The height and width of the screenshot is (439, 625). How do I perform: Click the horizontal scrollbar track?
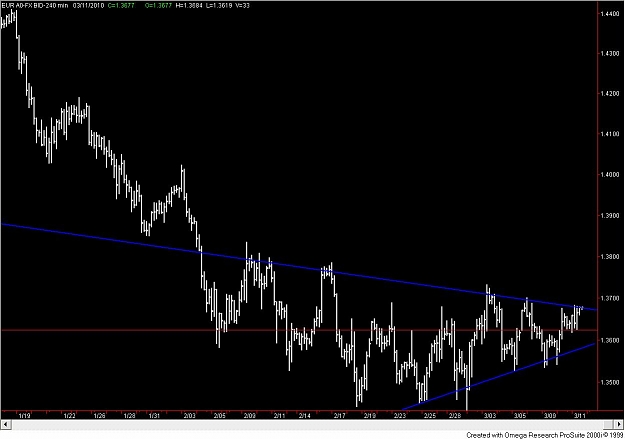click(x=307, y=424)
